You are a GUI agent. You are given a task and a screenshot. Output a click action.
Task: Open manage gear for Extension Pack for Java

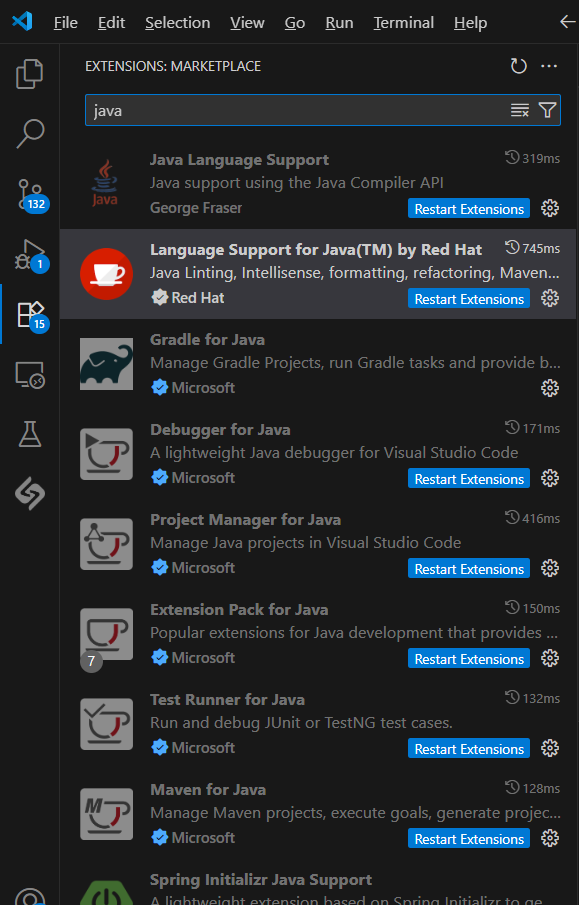pyautogui.click(x=550, y=659)
